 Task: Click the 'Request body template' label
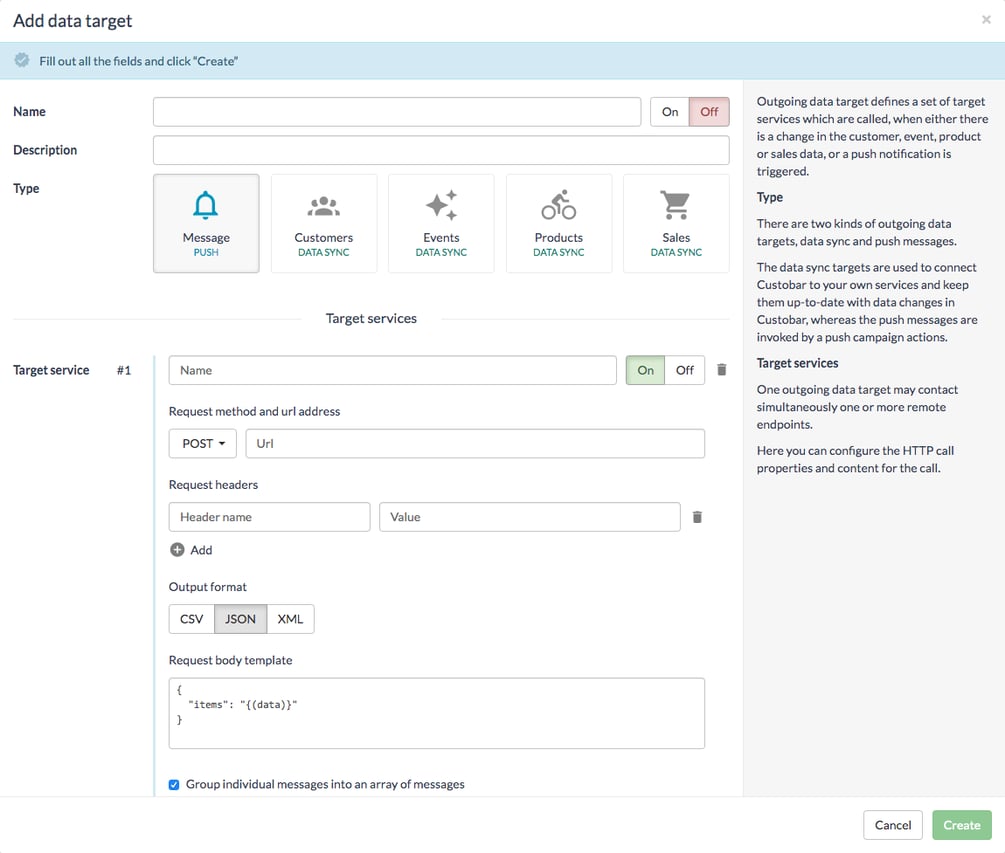(230, 660)
